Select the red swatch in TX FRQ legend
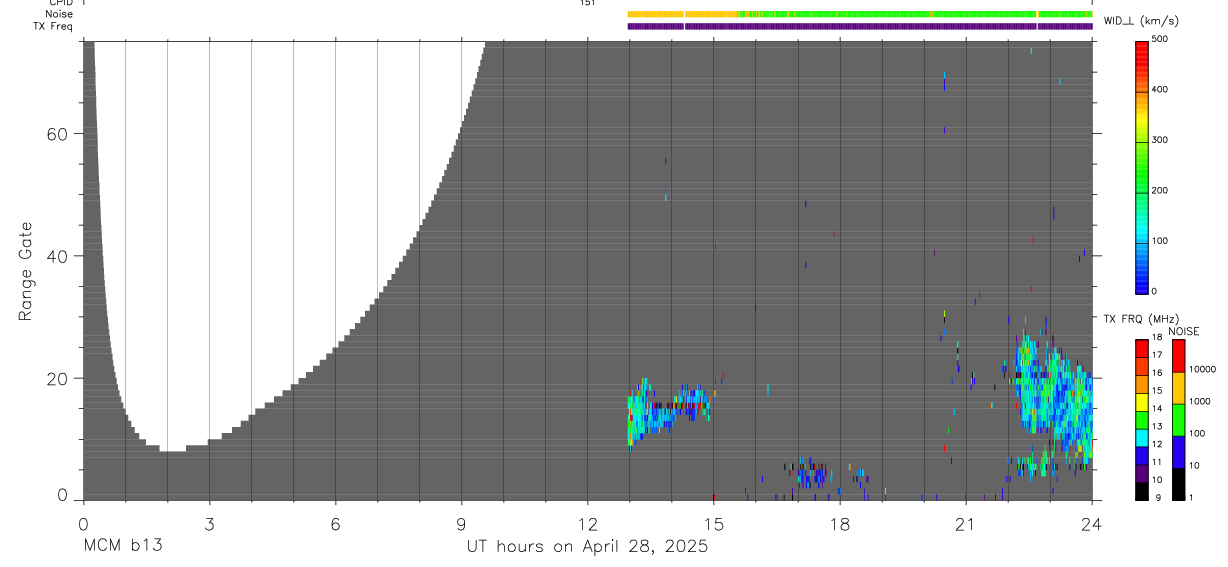The width and height of the screenshot is (1228, 567). point(1142,348)
